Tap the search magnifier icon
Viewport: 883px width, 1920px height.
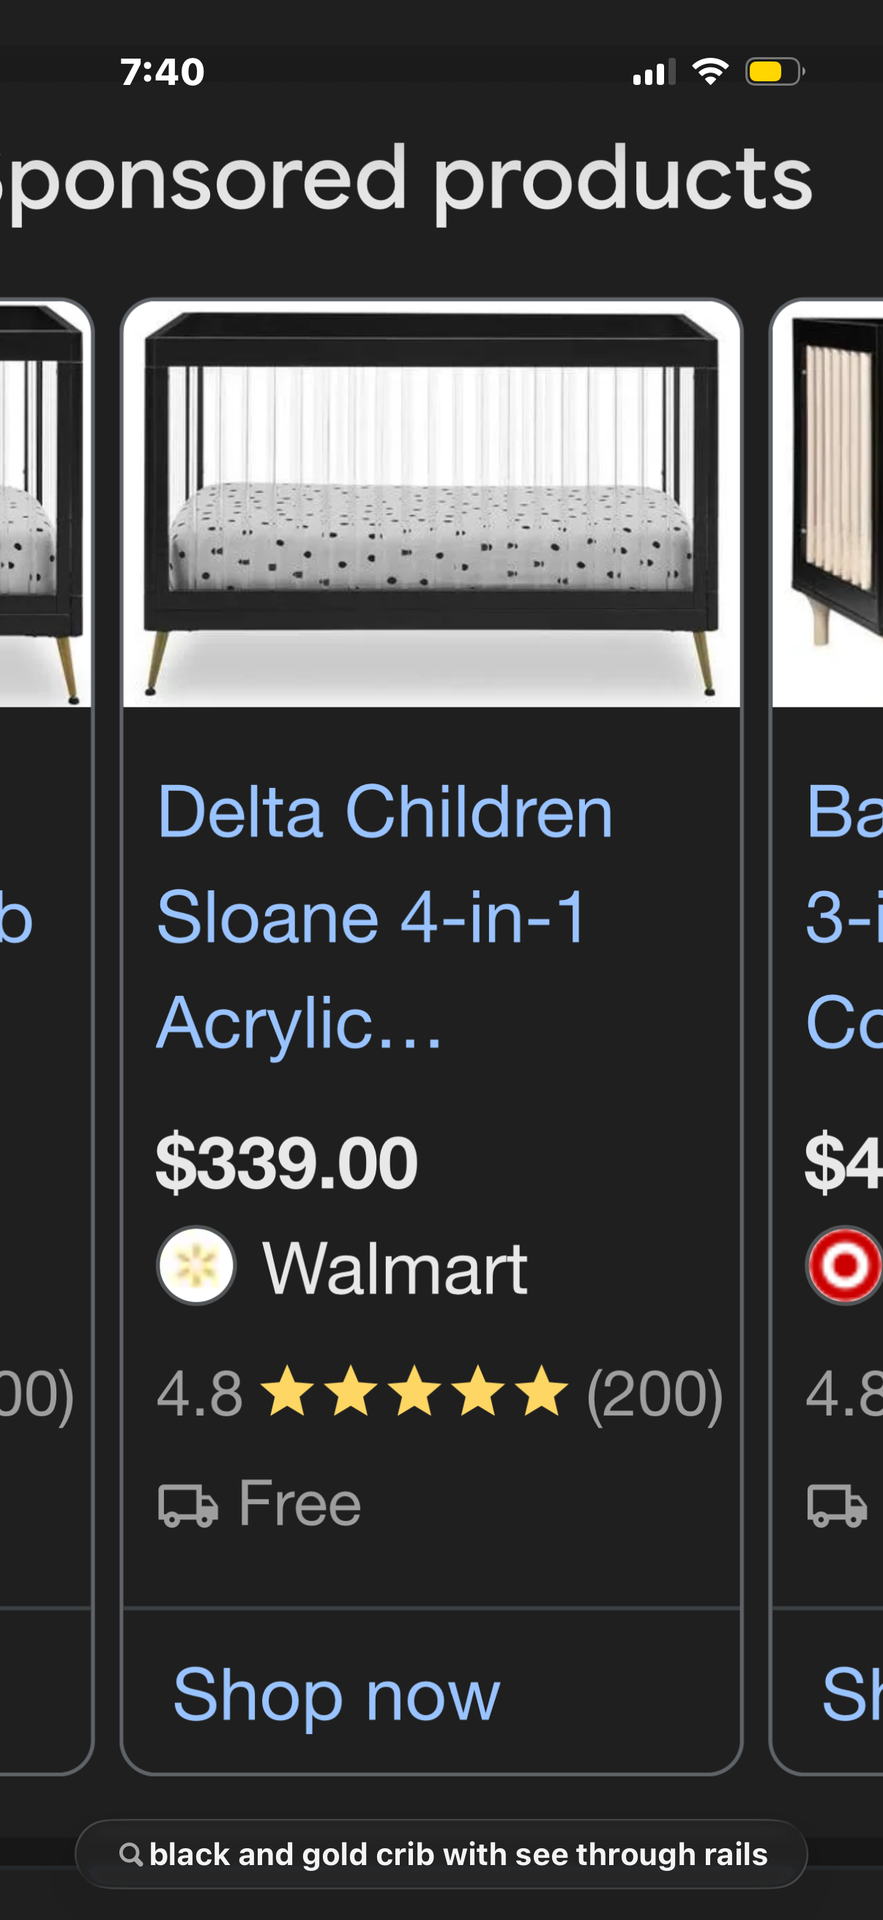[130, 1855]
